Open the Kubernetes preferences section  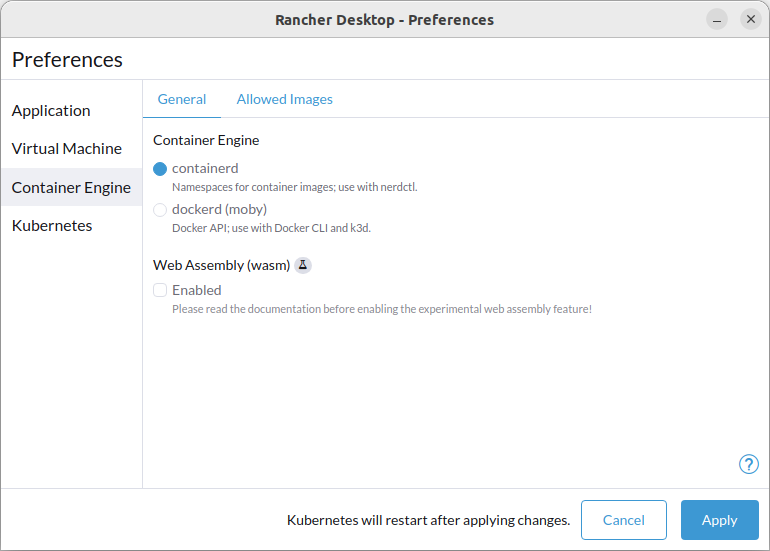pos(52,226)
